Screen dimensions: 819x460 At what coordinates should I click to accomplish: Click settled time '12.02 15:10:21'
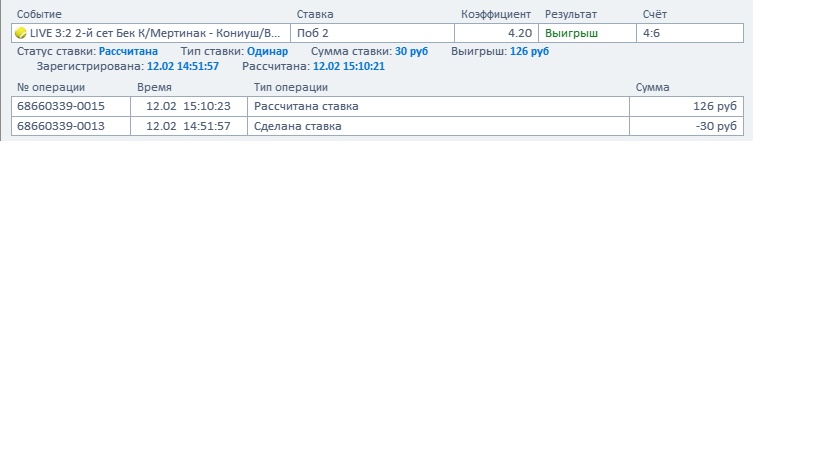(x=349, y=66)
